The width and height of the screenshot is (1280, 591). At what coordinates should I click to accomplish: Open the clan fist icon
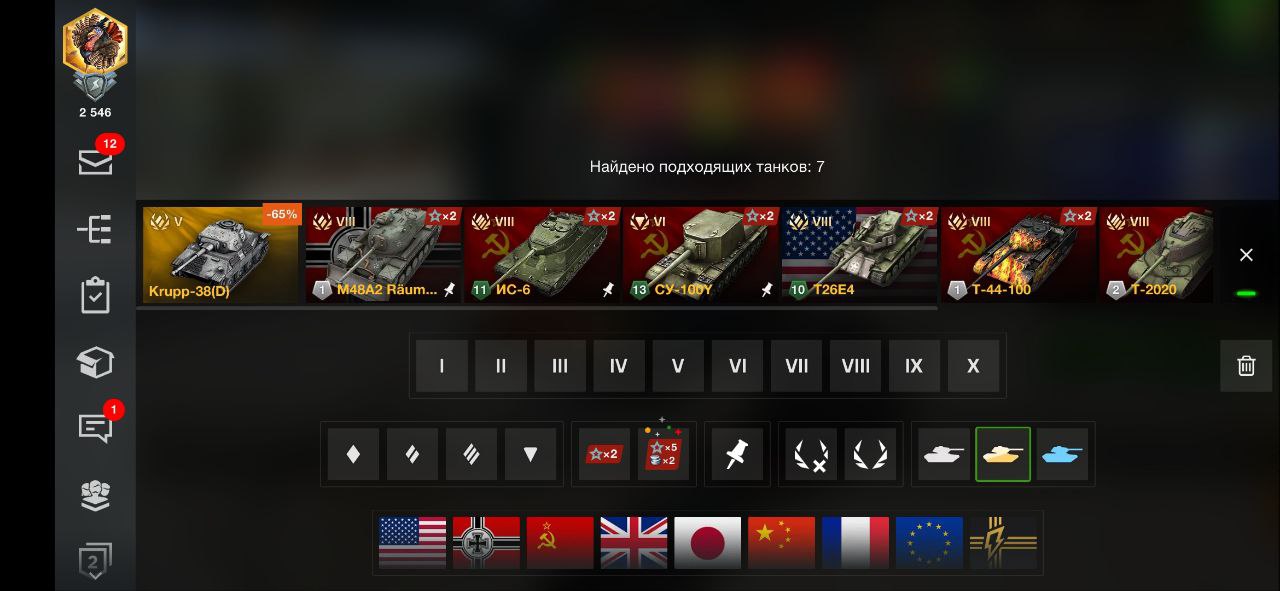click(95, 495)
